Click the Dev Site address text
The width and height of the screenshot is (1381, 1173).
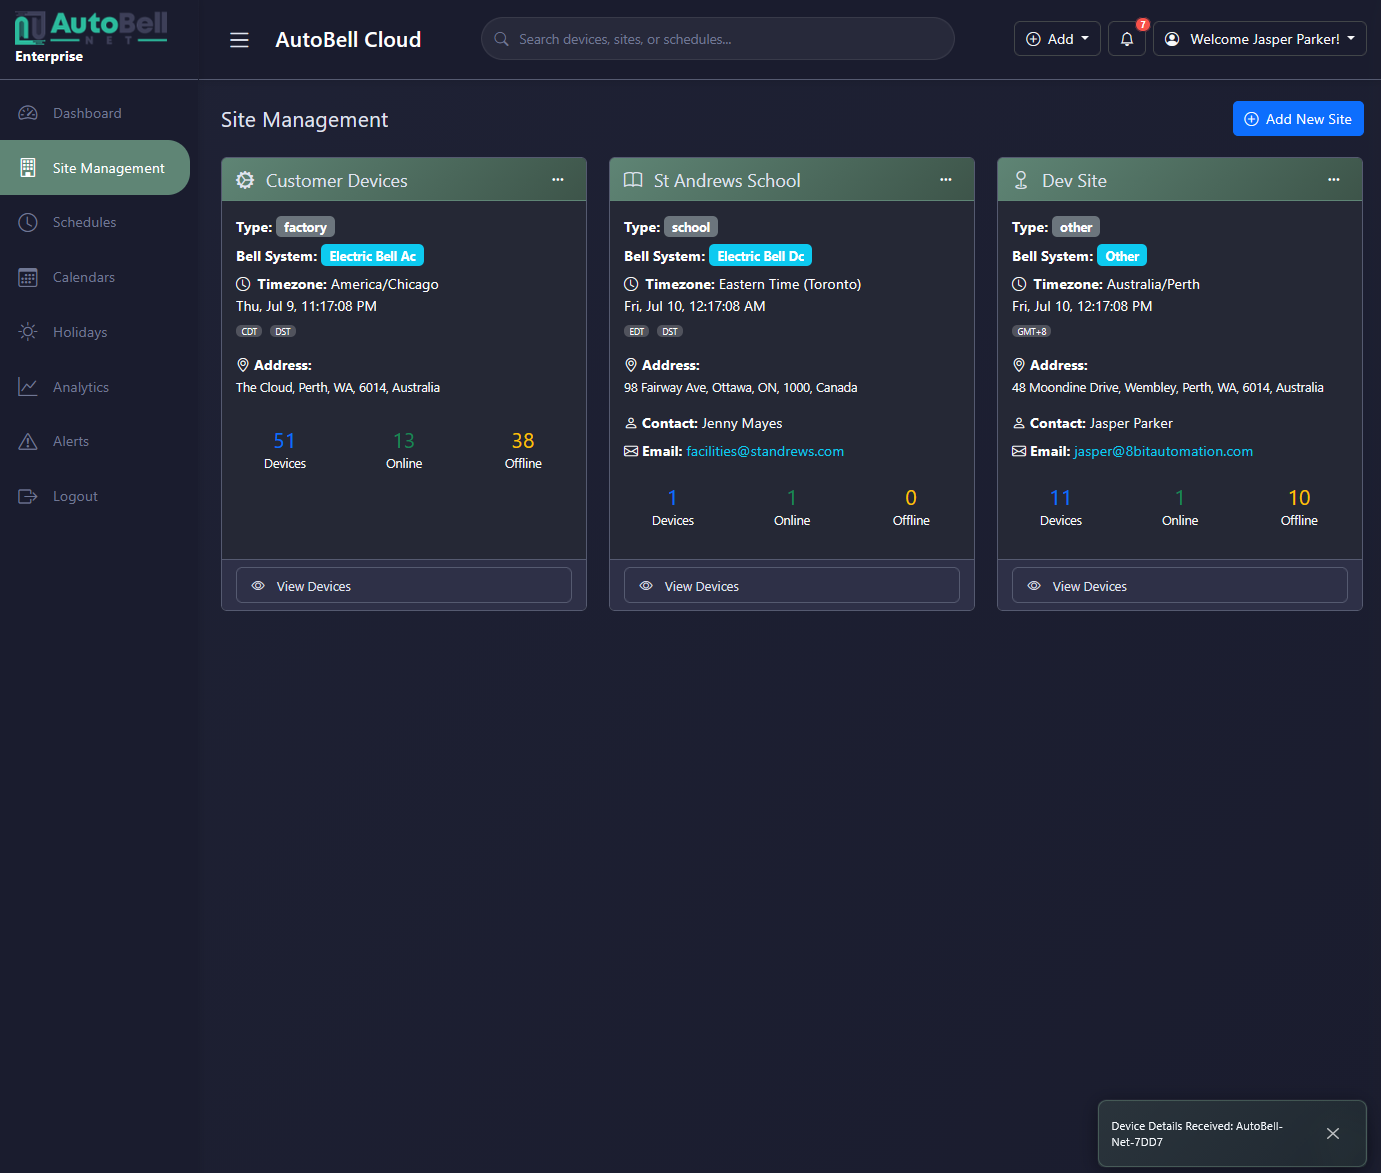tap(1168, 388)
